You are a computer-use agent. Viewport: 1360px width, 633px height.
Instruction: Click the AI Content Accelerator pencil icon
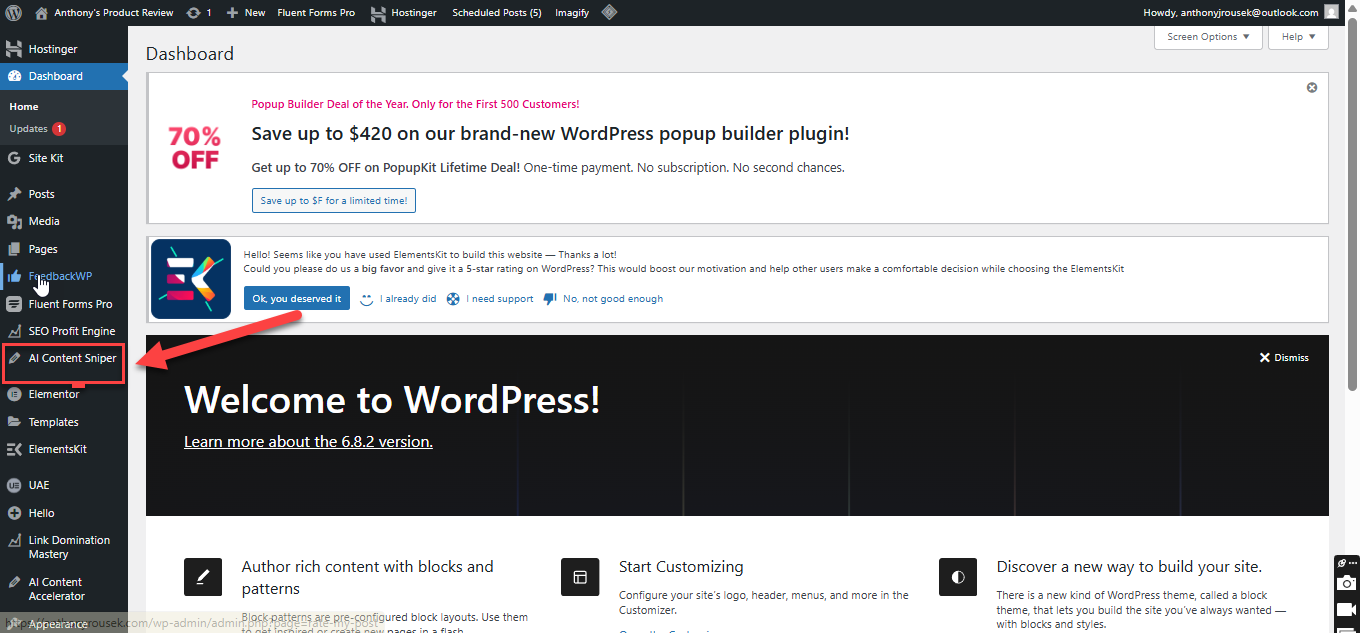click(14, 582)
